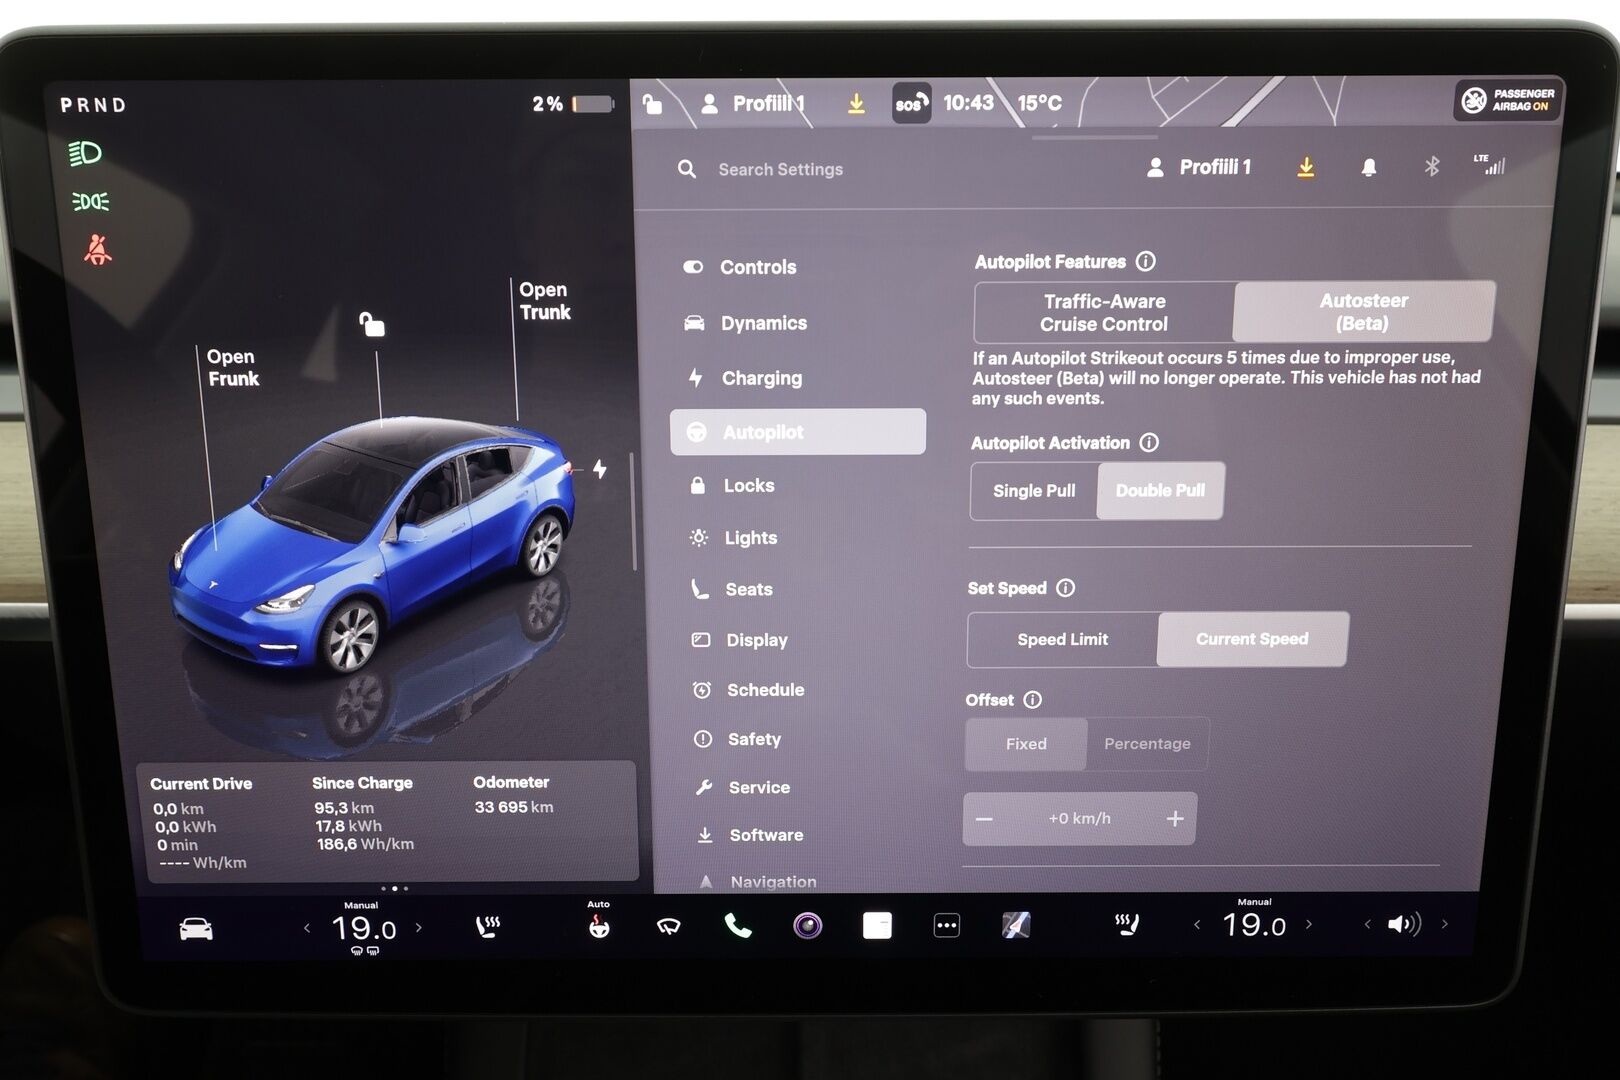Image resolution: width=1620 pixels, height=1080 pixels.
Task: Open the phone app from the bottom bar
Action: coord(739,925)
